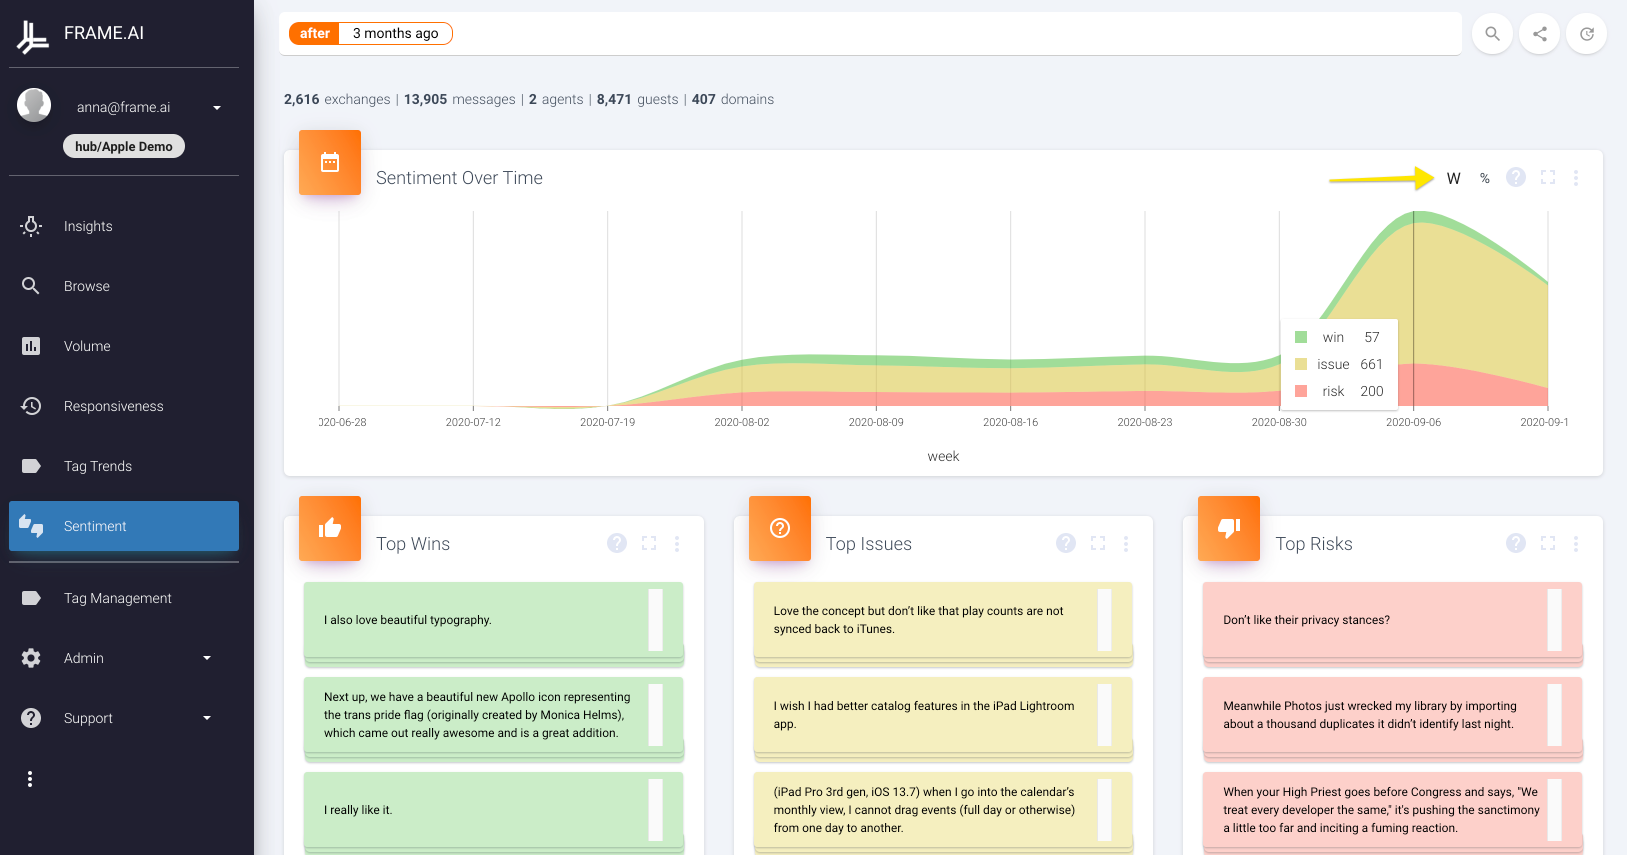Go to Responsiveness section
Image resolution: width=1627 pixels, height=855 pixels.
[x=124, y=406]
